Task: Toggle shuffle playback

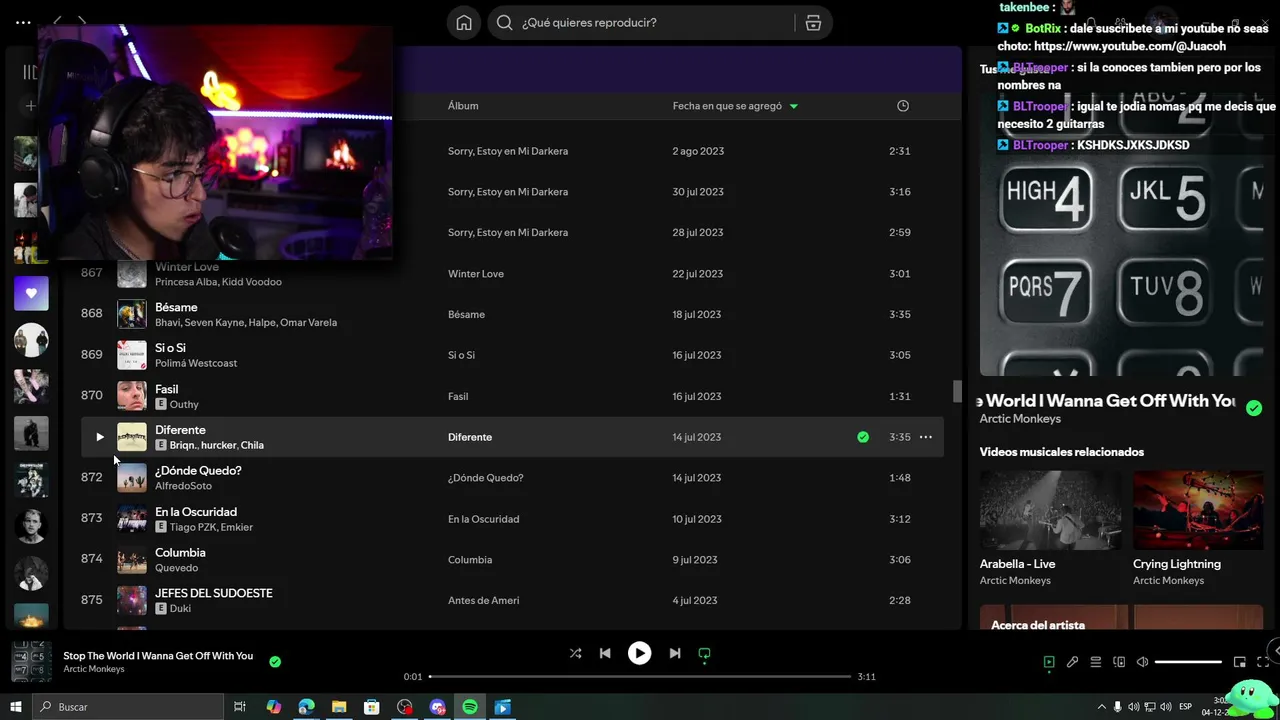Action: pyautogui.click(x=575, y=653)
